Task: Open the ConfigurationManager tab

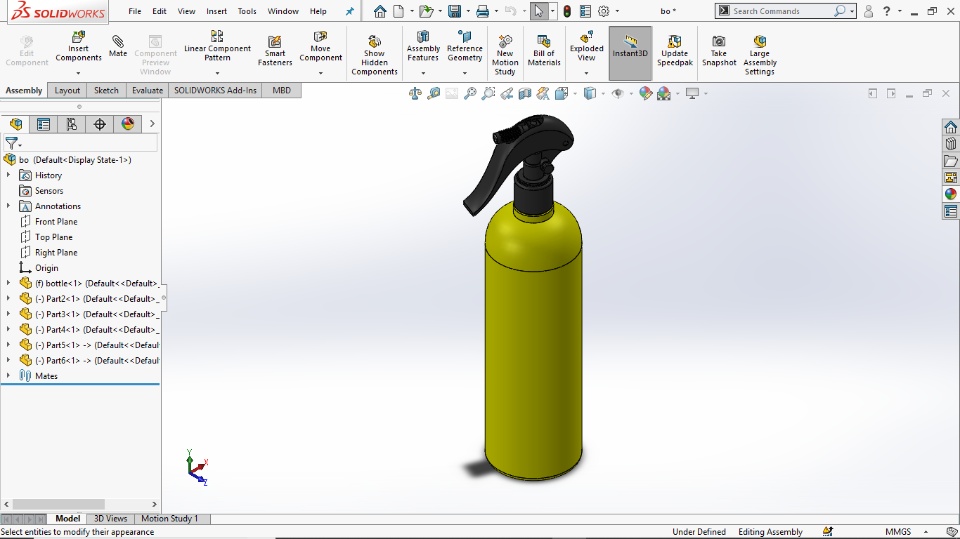Action: [72, 124]
